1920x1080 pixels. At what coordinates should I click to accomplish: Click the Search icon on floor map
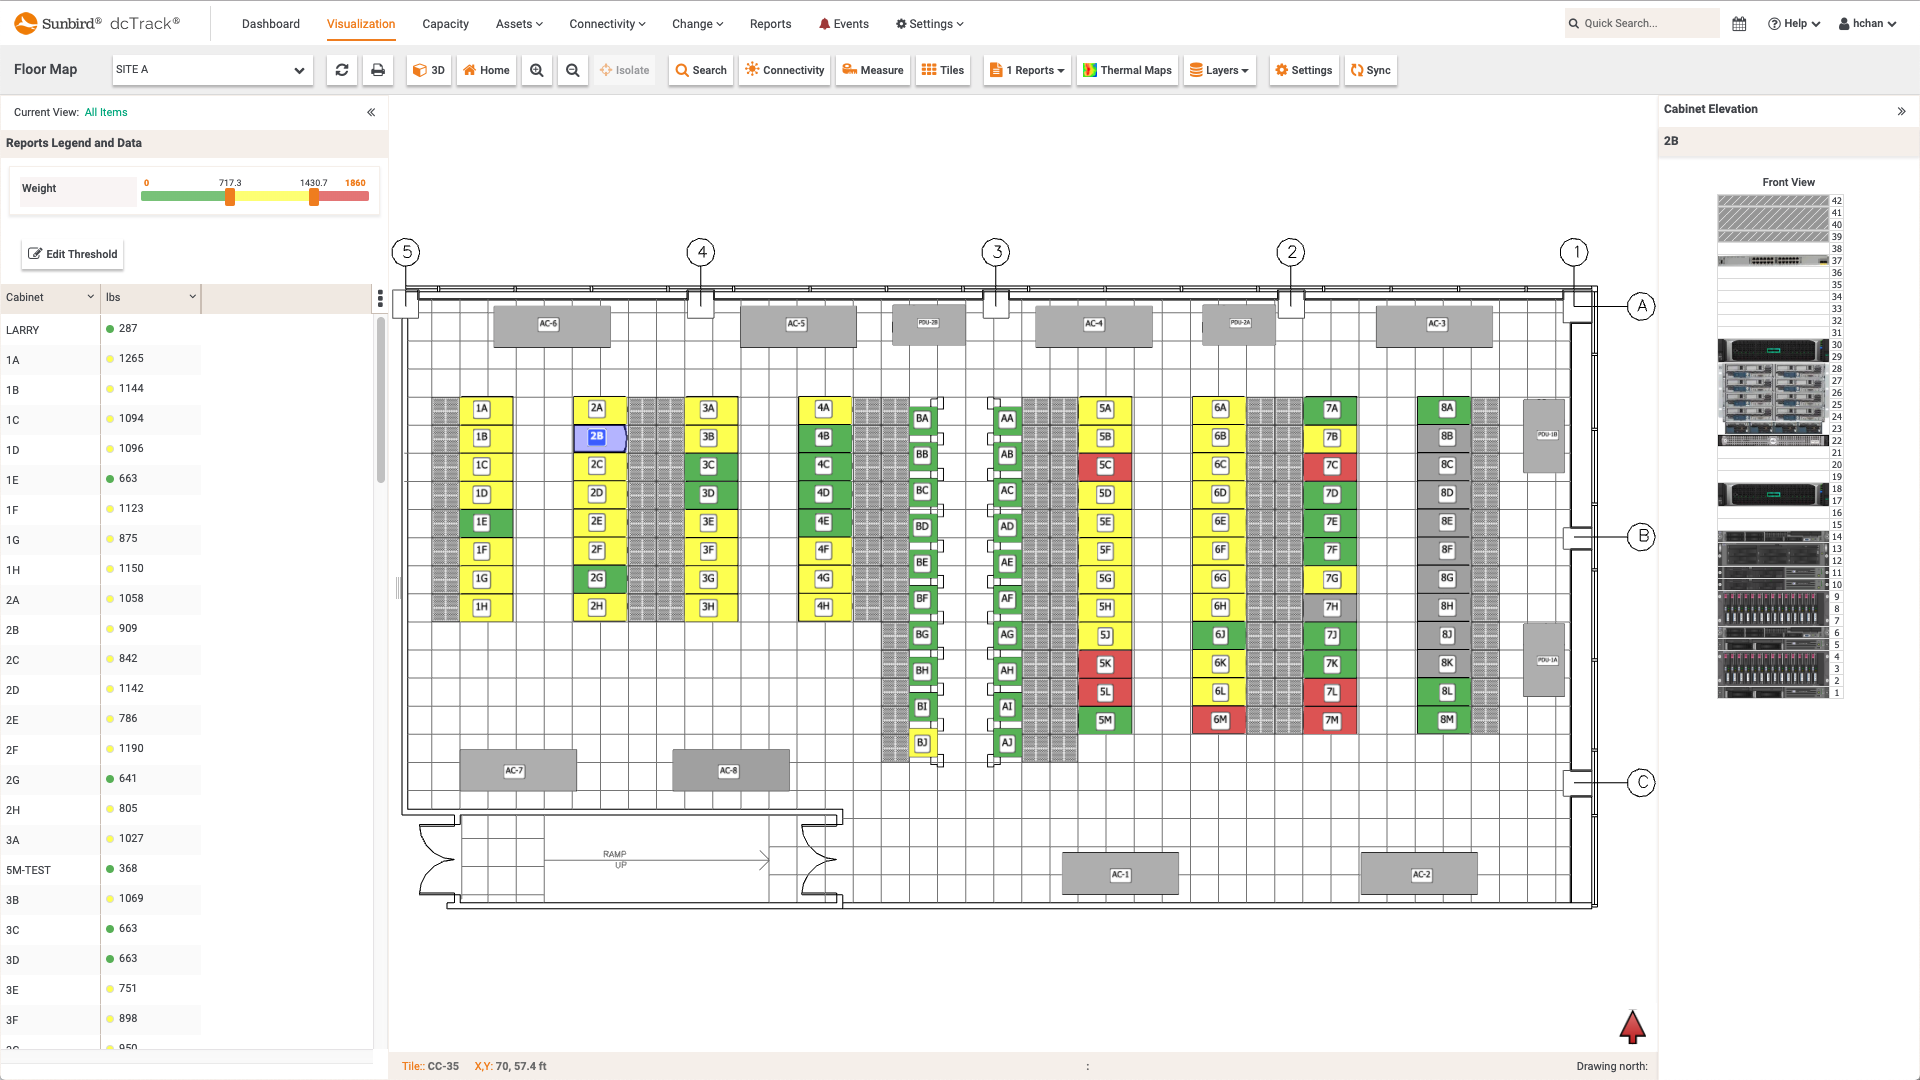pyautogui.click(x=700, y=69)
